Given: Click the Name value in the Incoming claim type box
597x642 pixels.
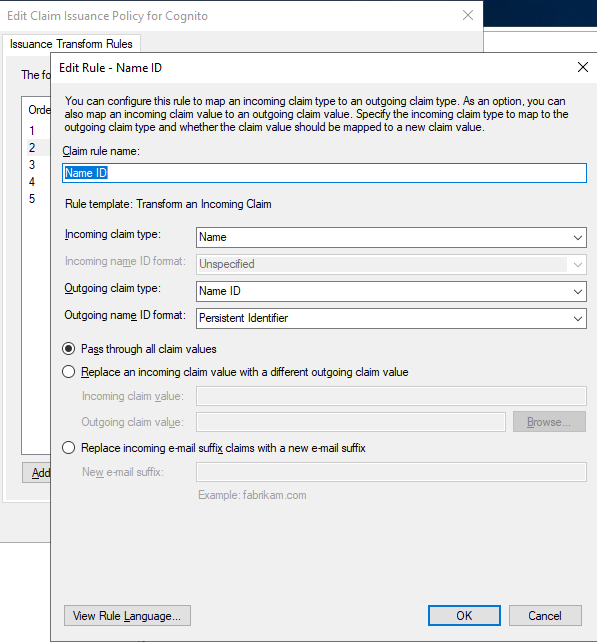Looking at the screenshot, I should 213,237.
